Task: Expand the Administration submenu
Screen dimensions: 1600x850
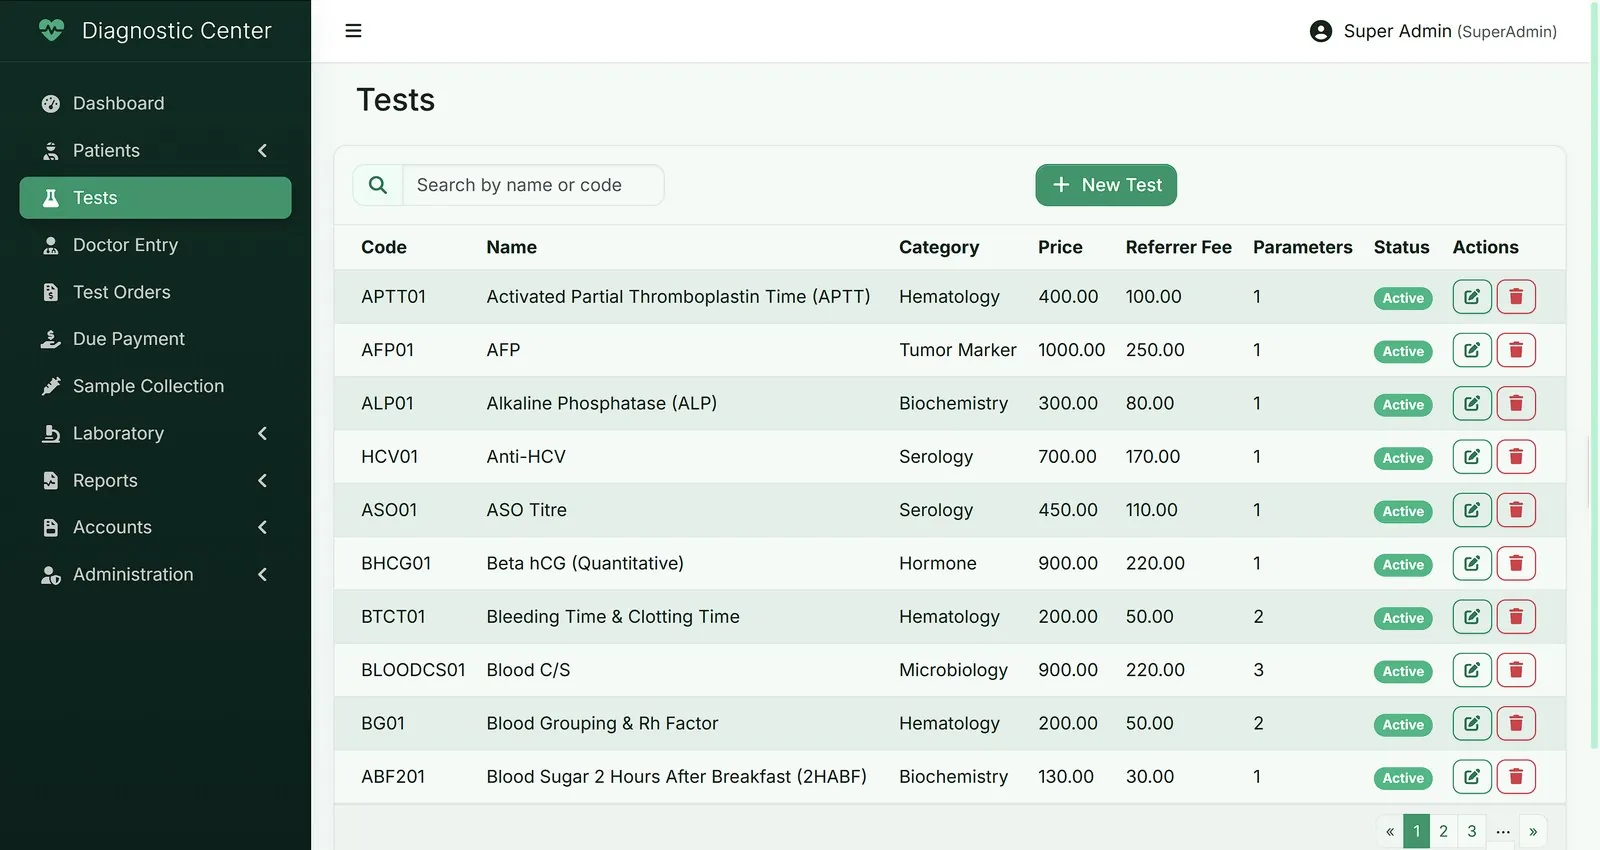Action: point(263,574)
